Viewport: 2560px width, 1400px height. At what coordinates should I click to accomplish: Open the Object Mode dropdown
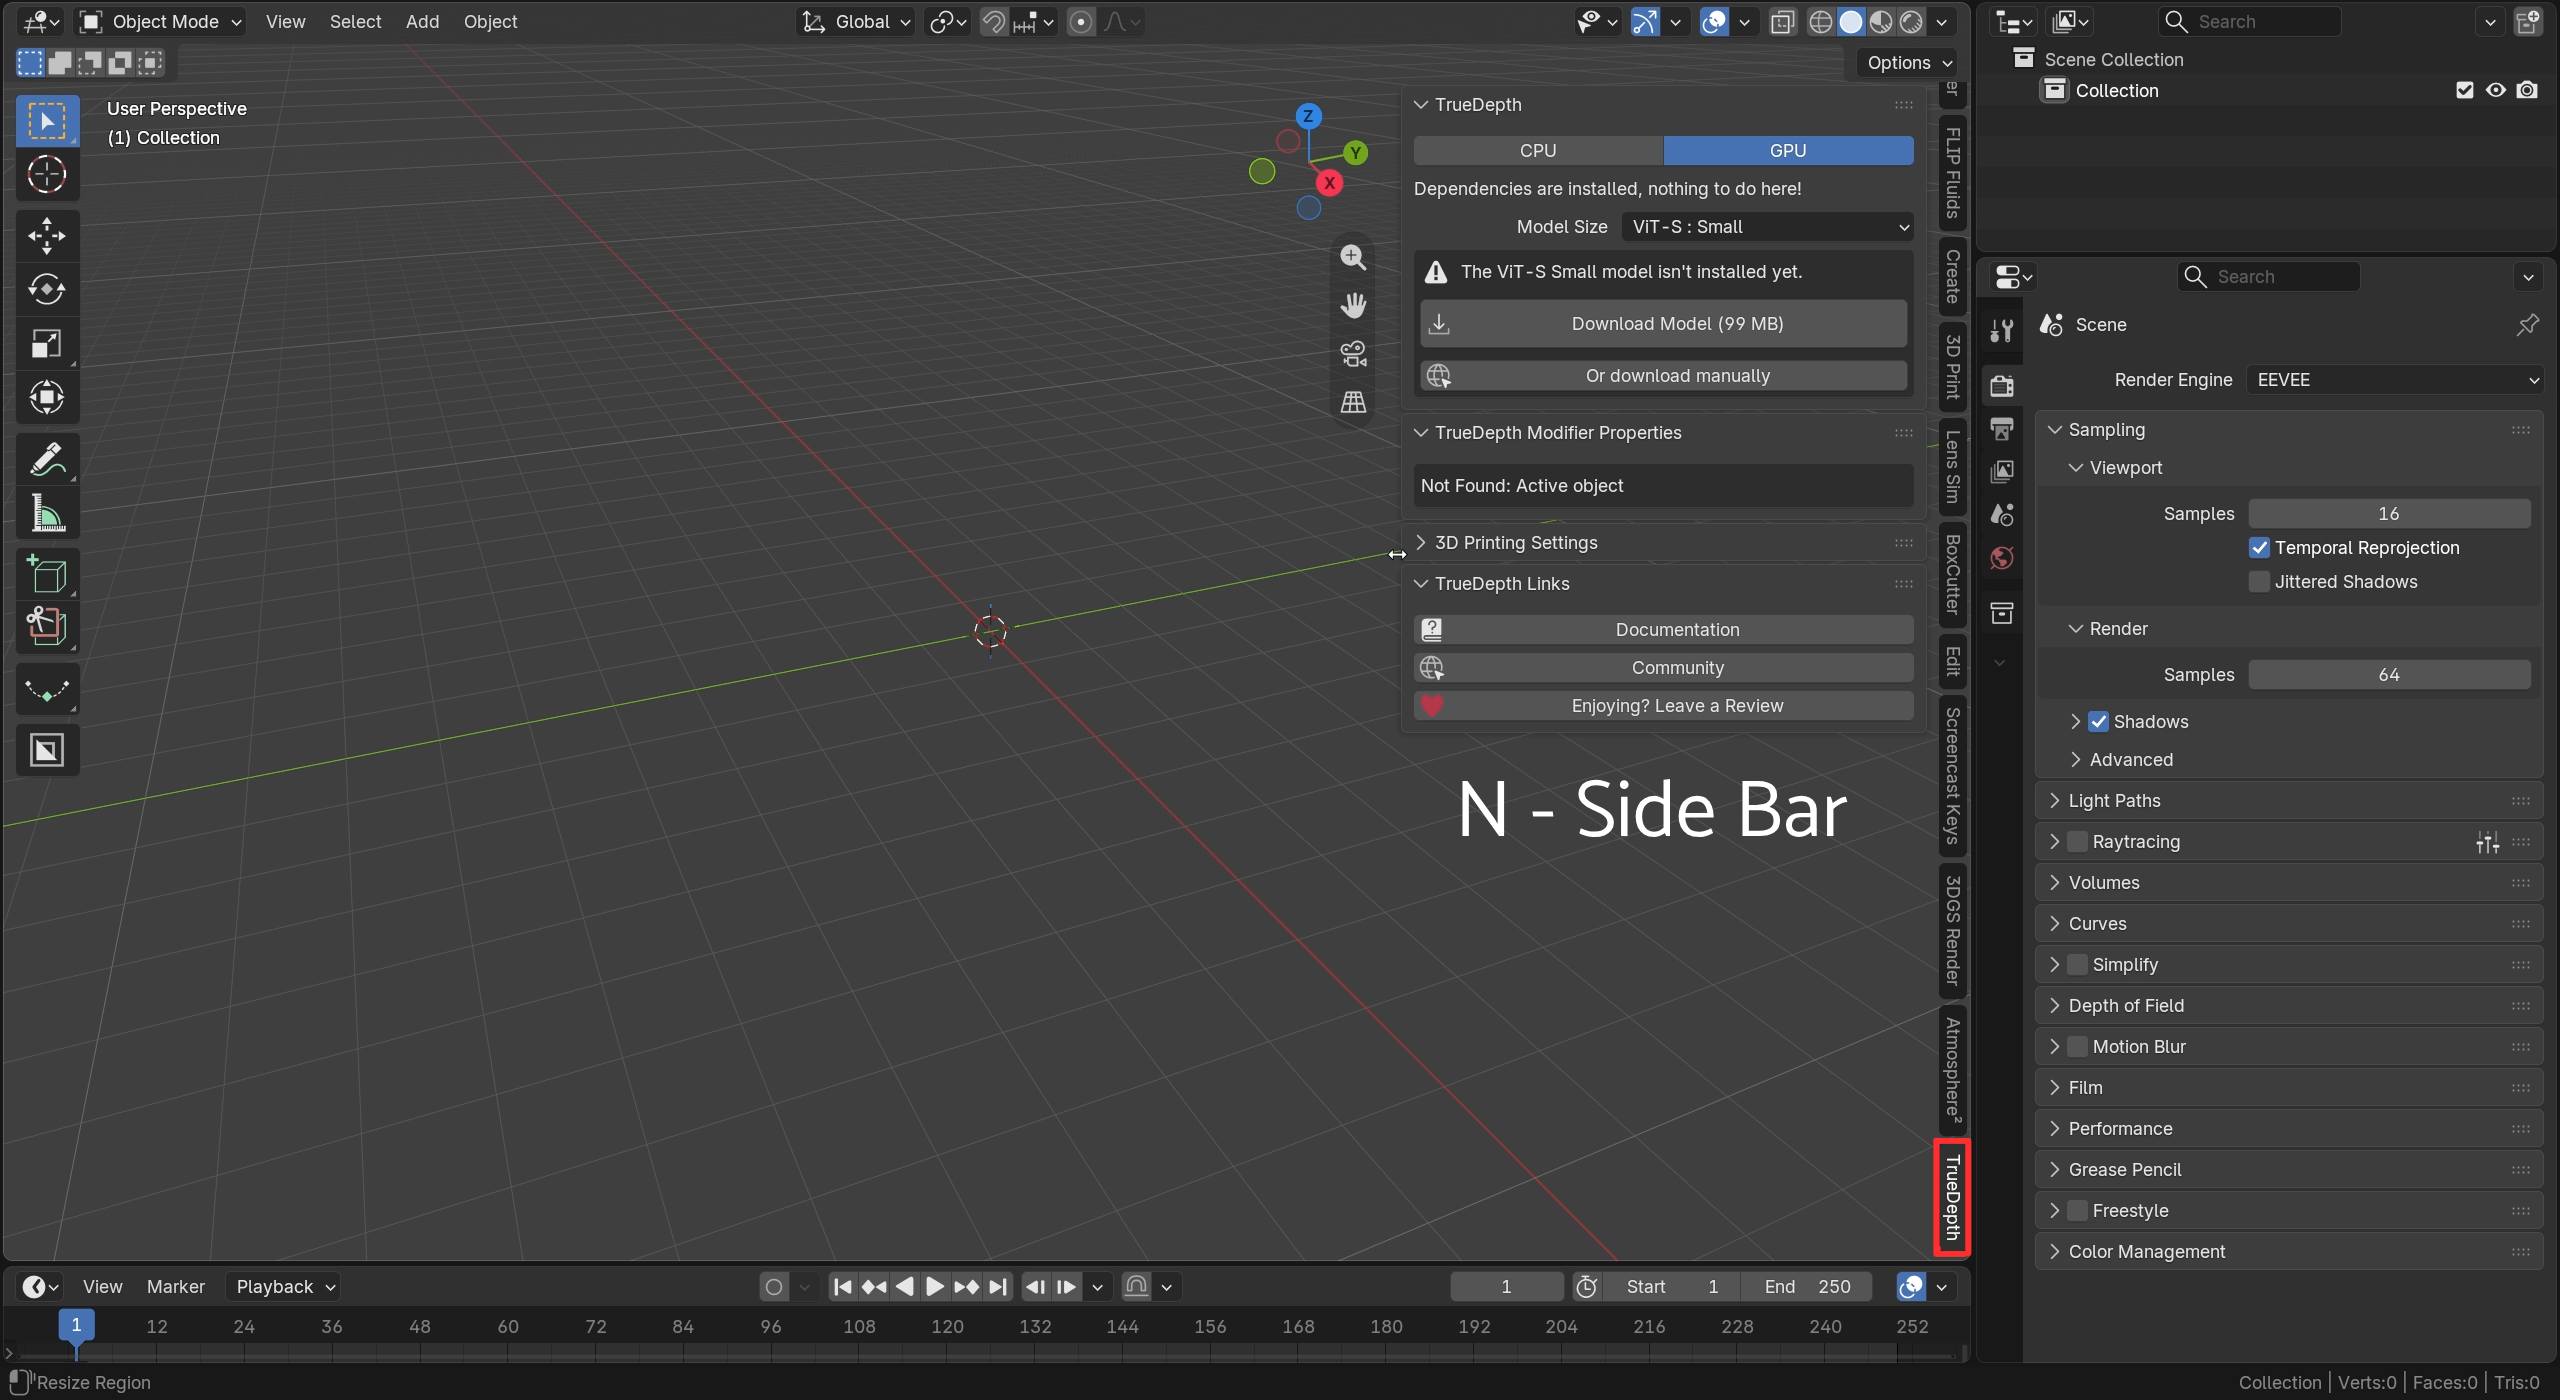160,22
